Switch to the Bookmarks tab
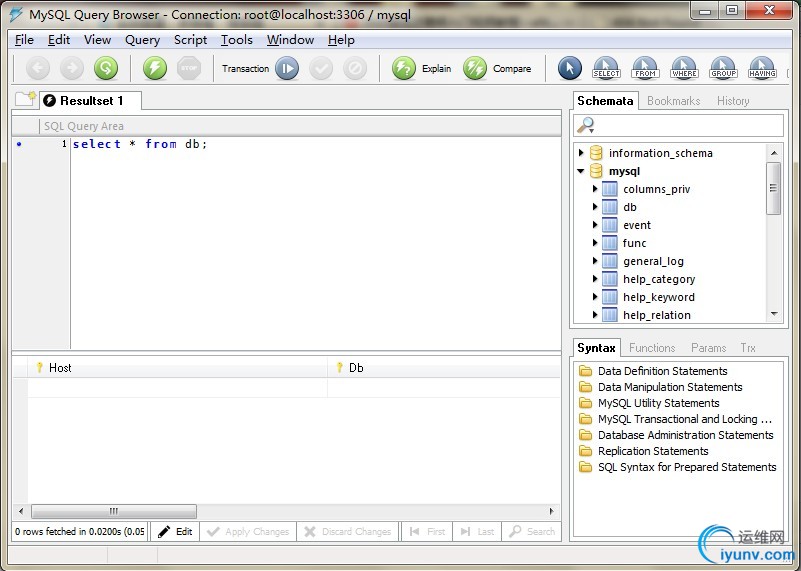The image size is (801, 571). coord(673,101)
